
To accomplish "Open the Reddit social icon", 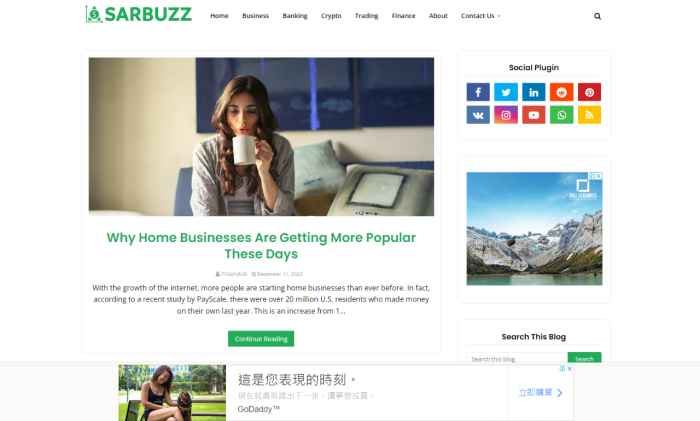I will tap(562, 92).
